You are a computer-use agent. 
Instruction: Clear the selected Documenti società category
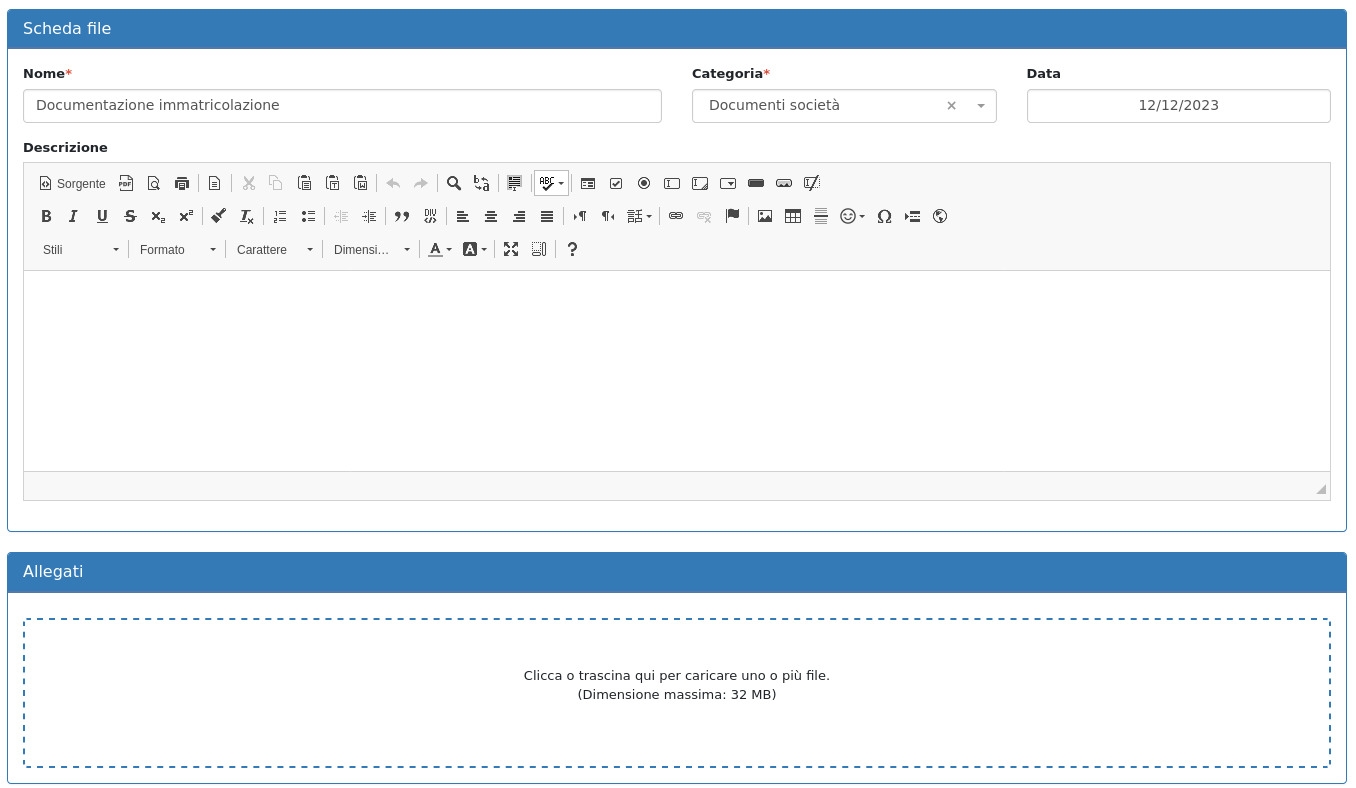[951, 106]
